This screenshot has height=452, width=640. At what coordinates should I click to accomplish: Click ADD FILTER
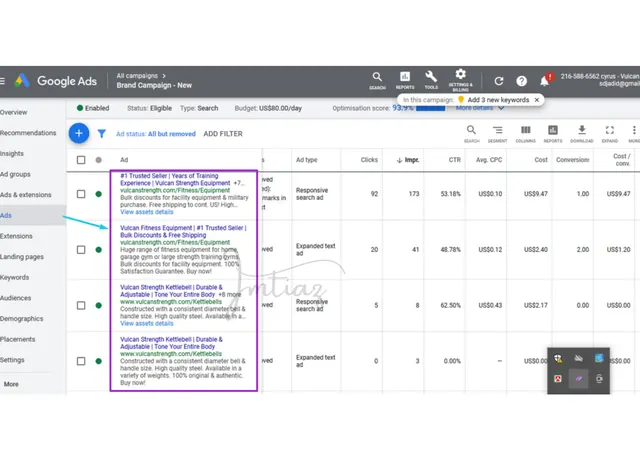223,134
